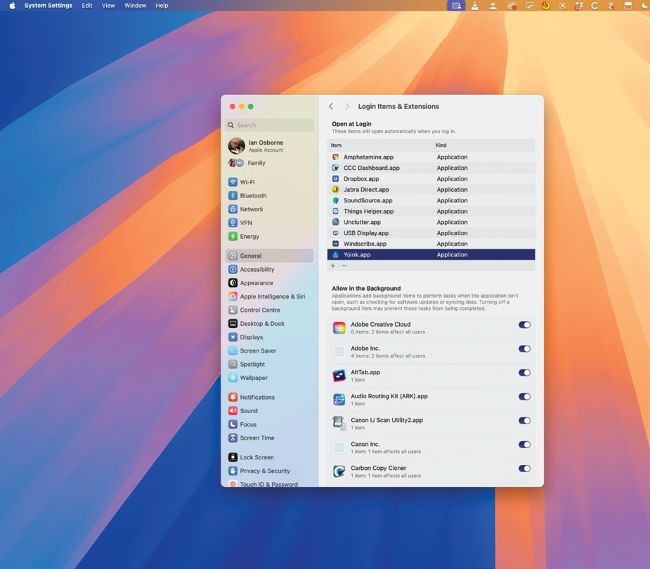Click the Touch ID & Password sidebar item
The height and width of the screenshot is (569, 650).
pyautogui.click(x=269, y=484)
